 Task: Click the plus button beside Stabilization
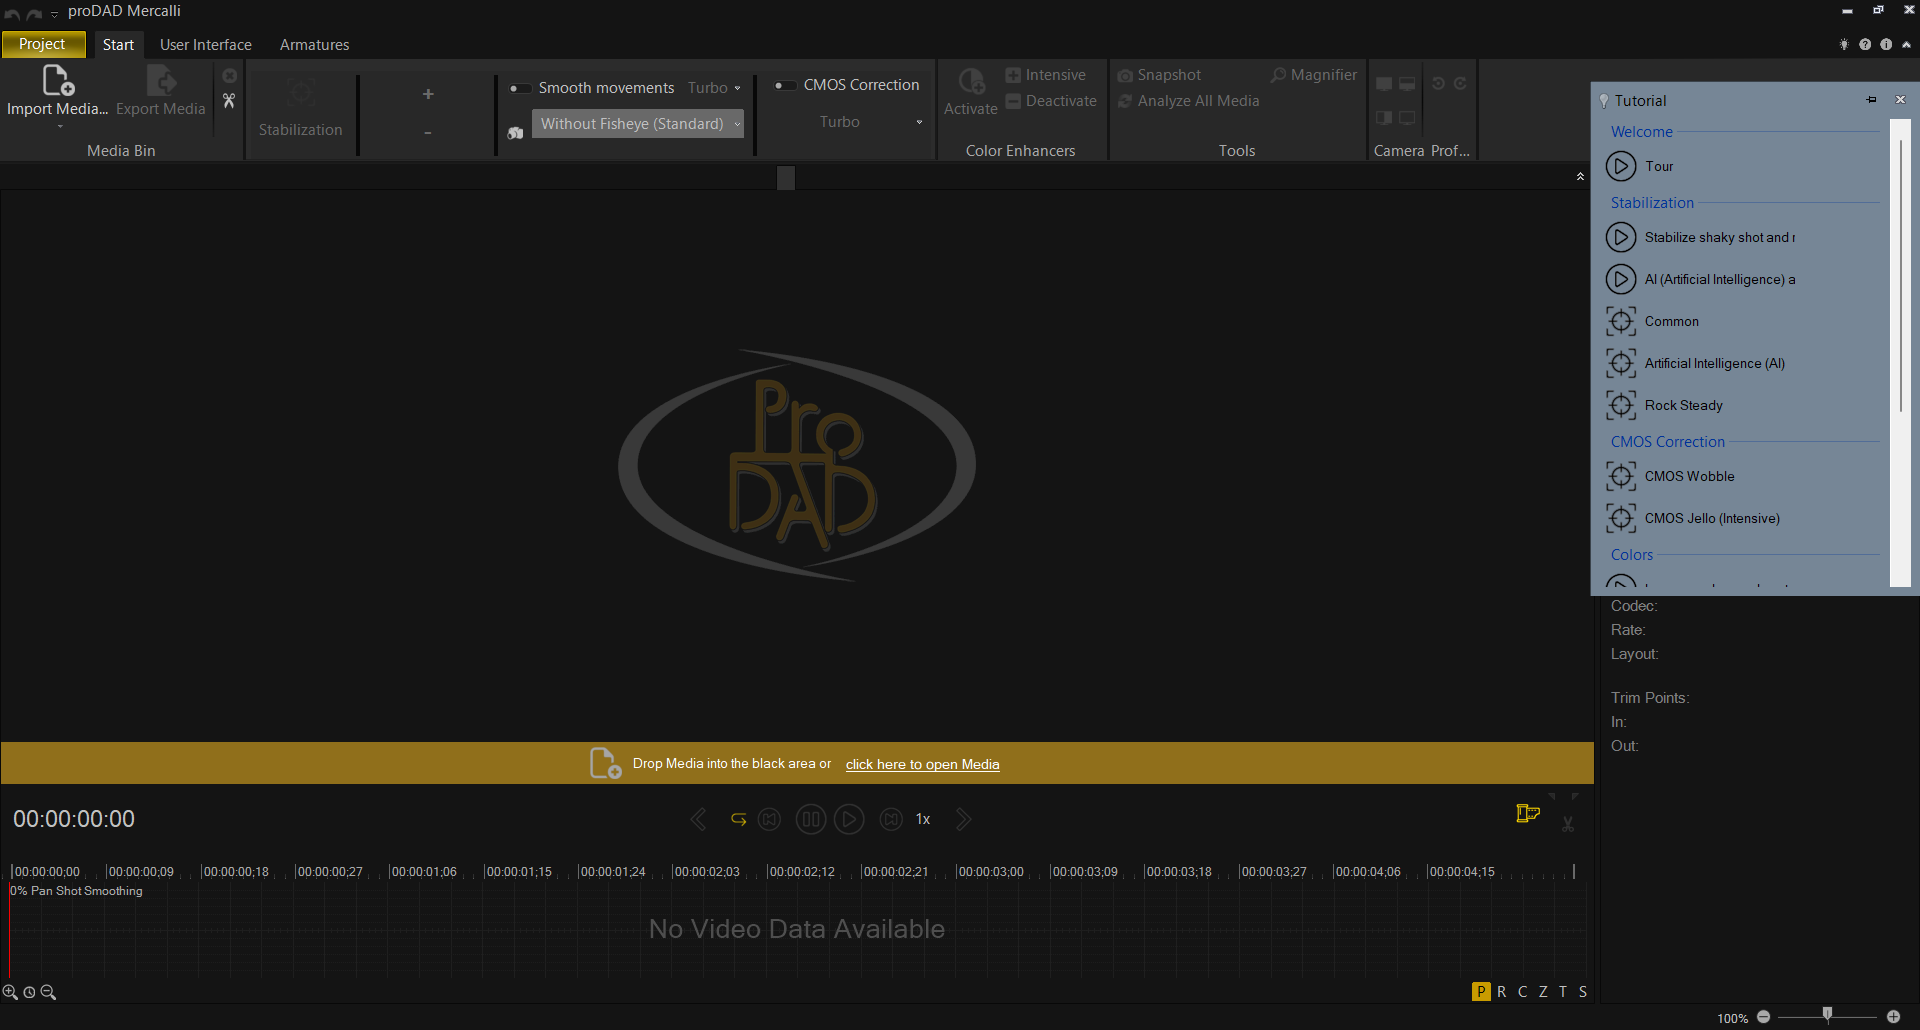[x=428, y=94]
